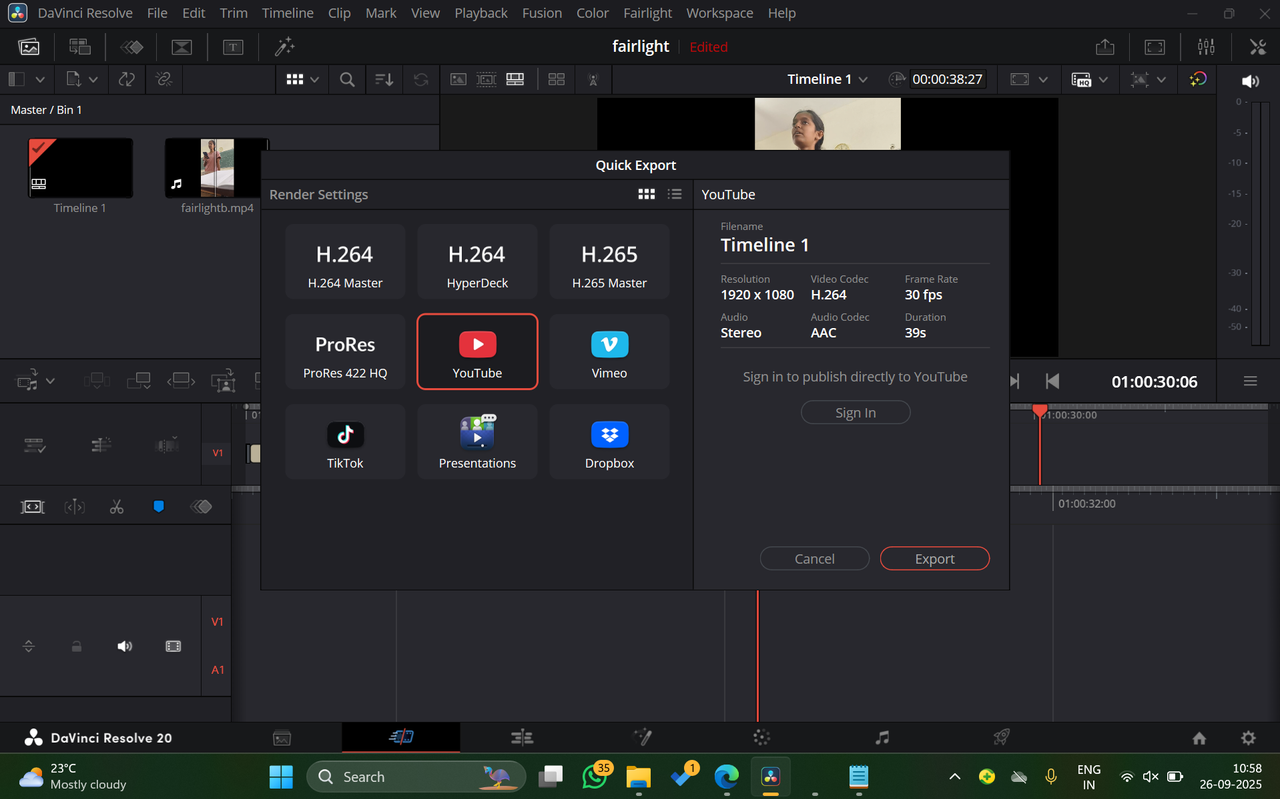Click the Full Screen viewer icon
This screenshot has width=1280, height=799.
(x=1154, y=47)
